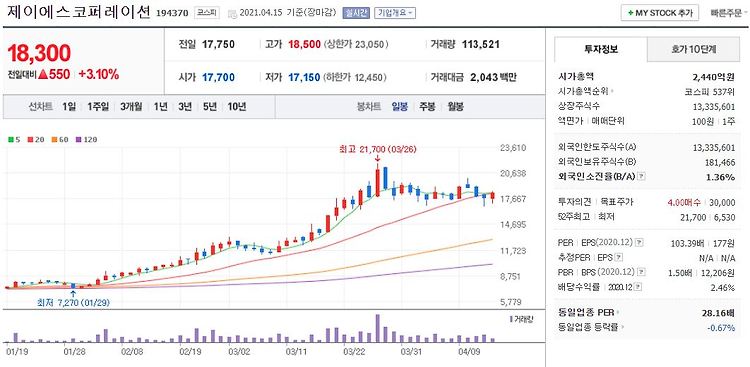Open help icon next to PBR BPS(2020.12)

641,272
